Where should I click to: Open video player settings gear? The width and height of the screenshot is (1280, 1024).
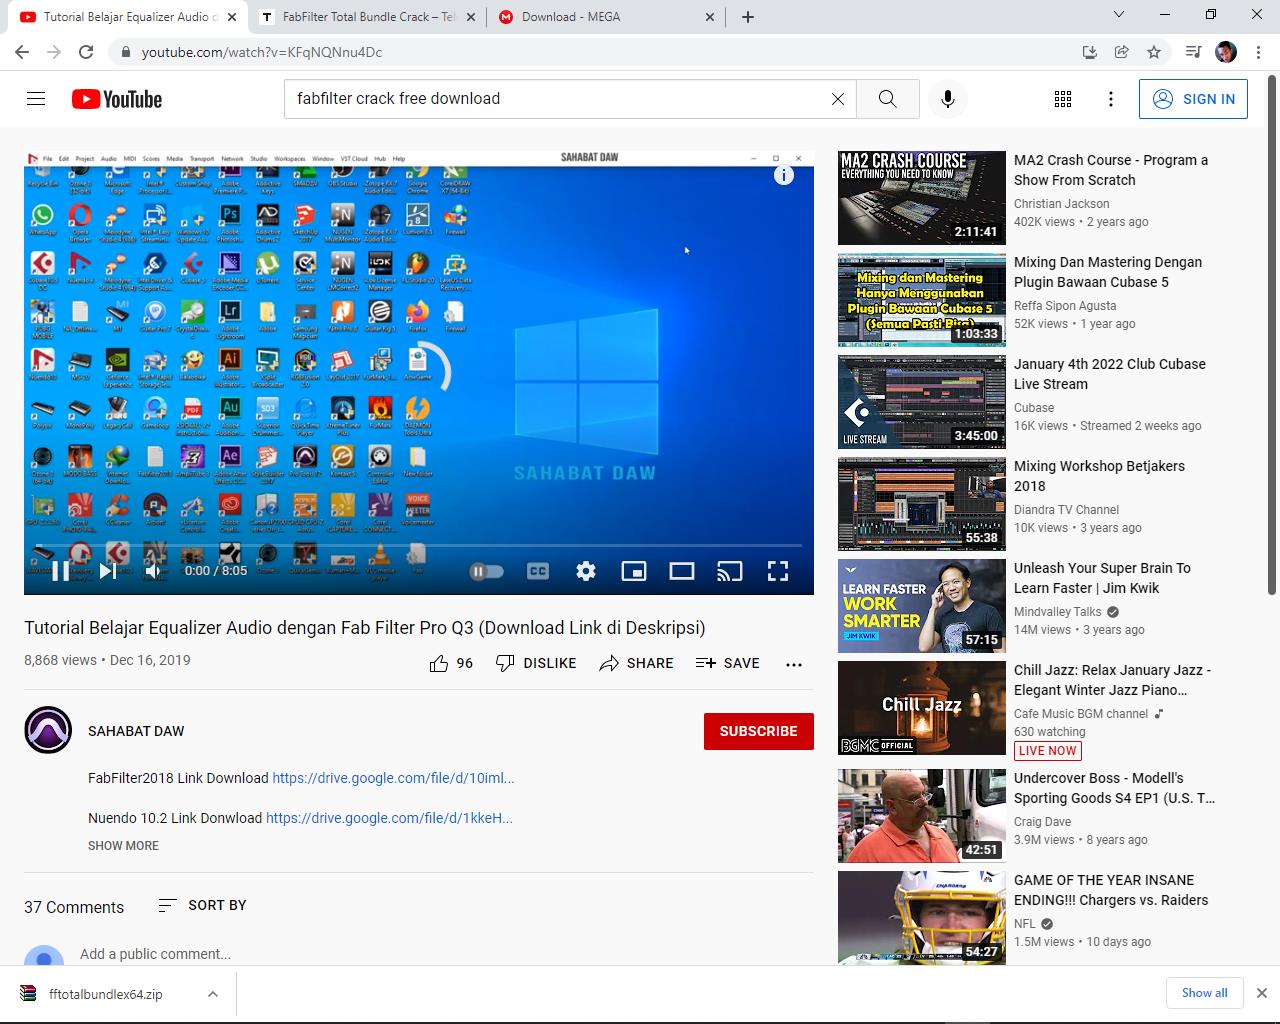coord(586,571)
